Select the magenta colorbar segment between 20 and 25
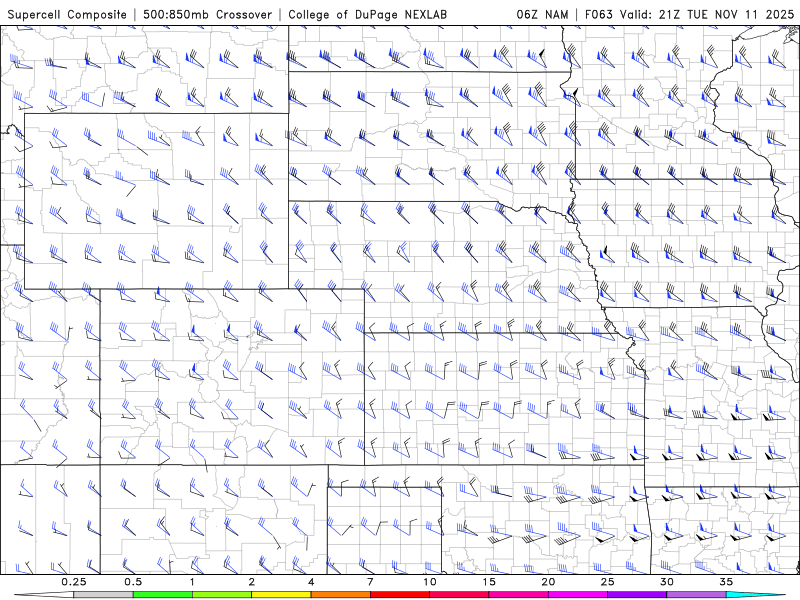The width and height of the screenshot is (800, 600). coord(578,595)
